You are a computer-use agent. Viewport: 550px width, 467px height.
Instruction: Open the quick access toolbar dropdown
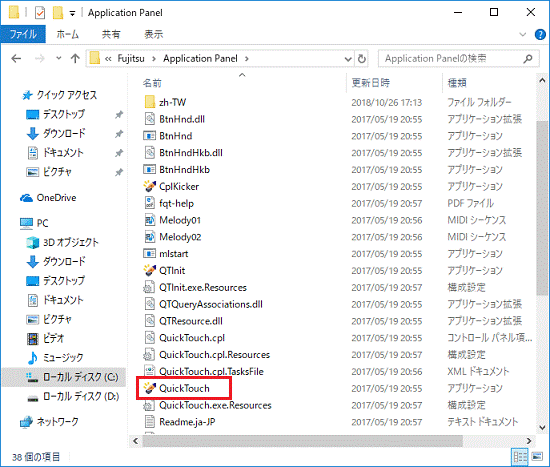click(x=72, y=14)
